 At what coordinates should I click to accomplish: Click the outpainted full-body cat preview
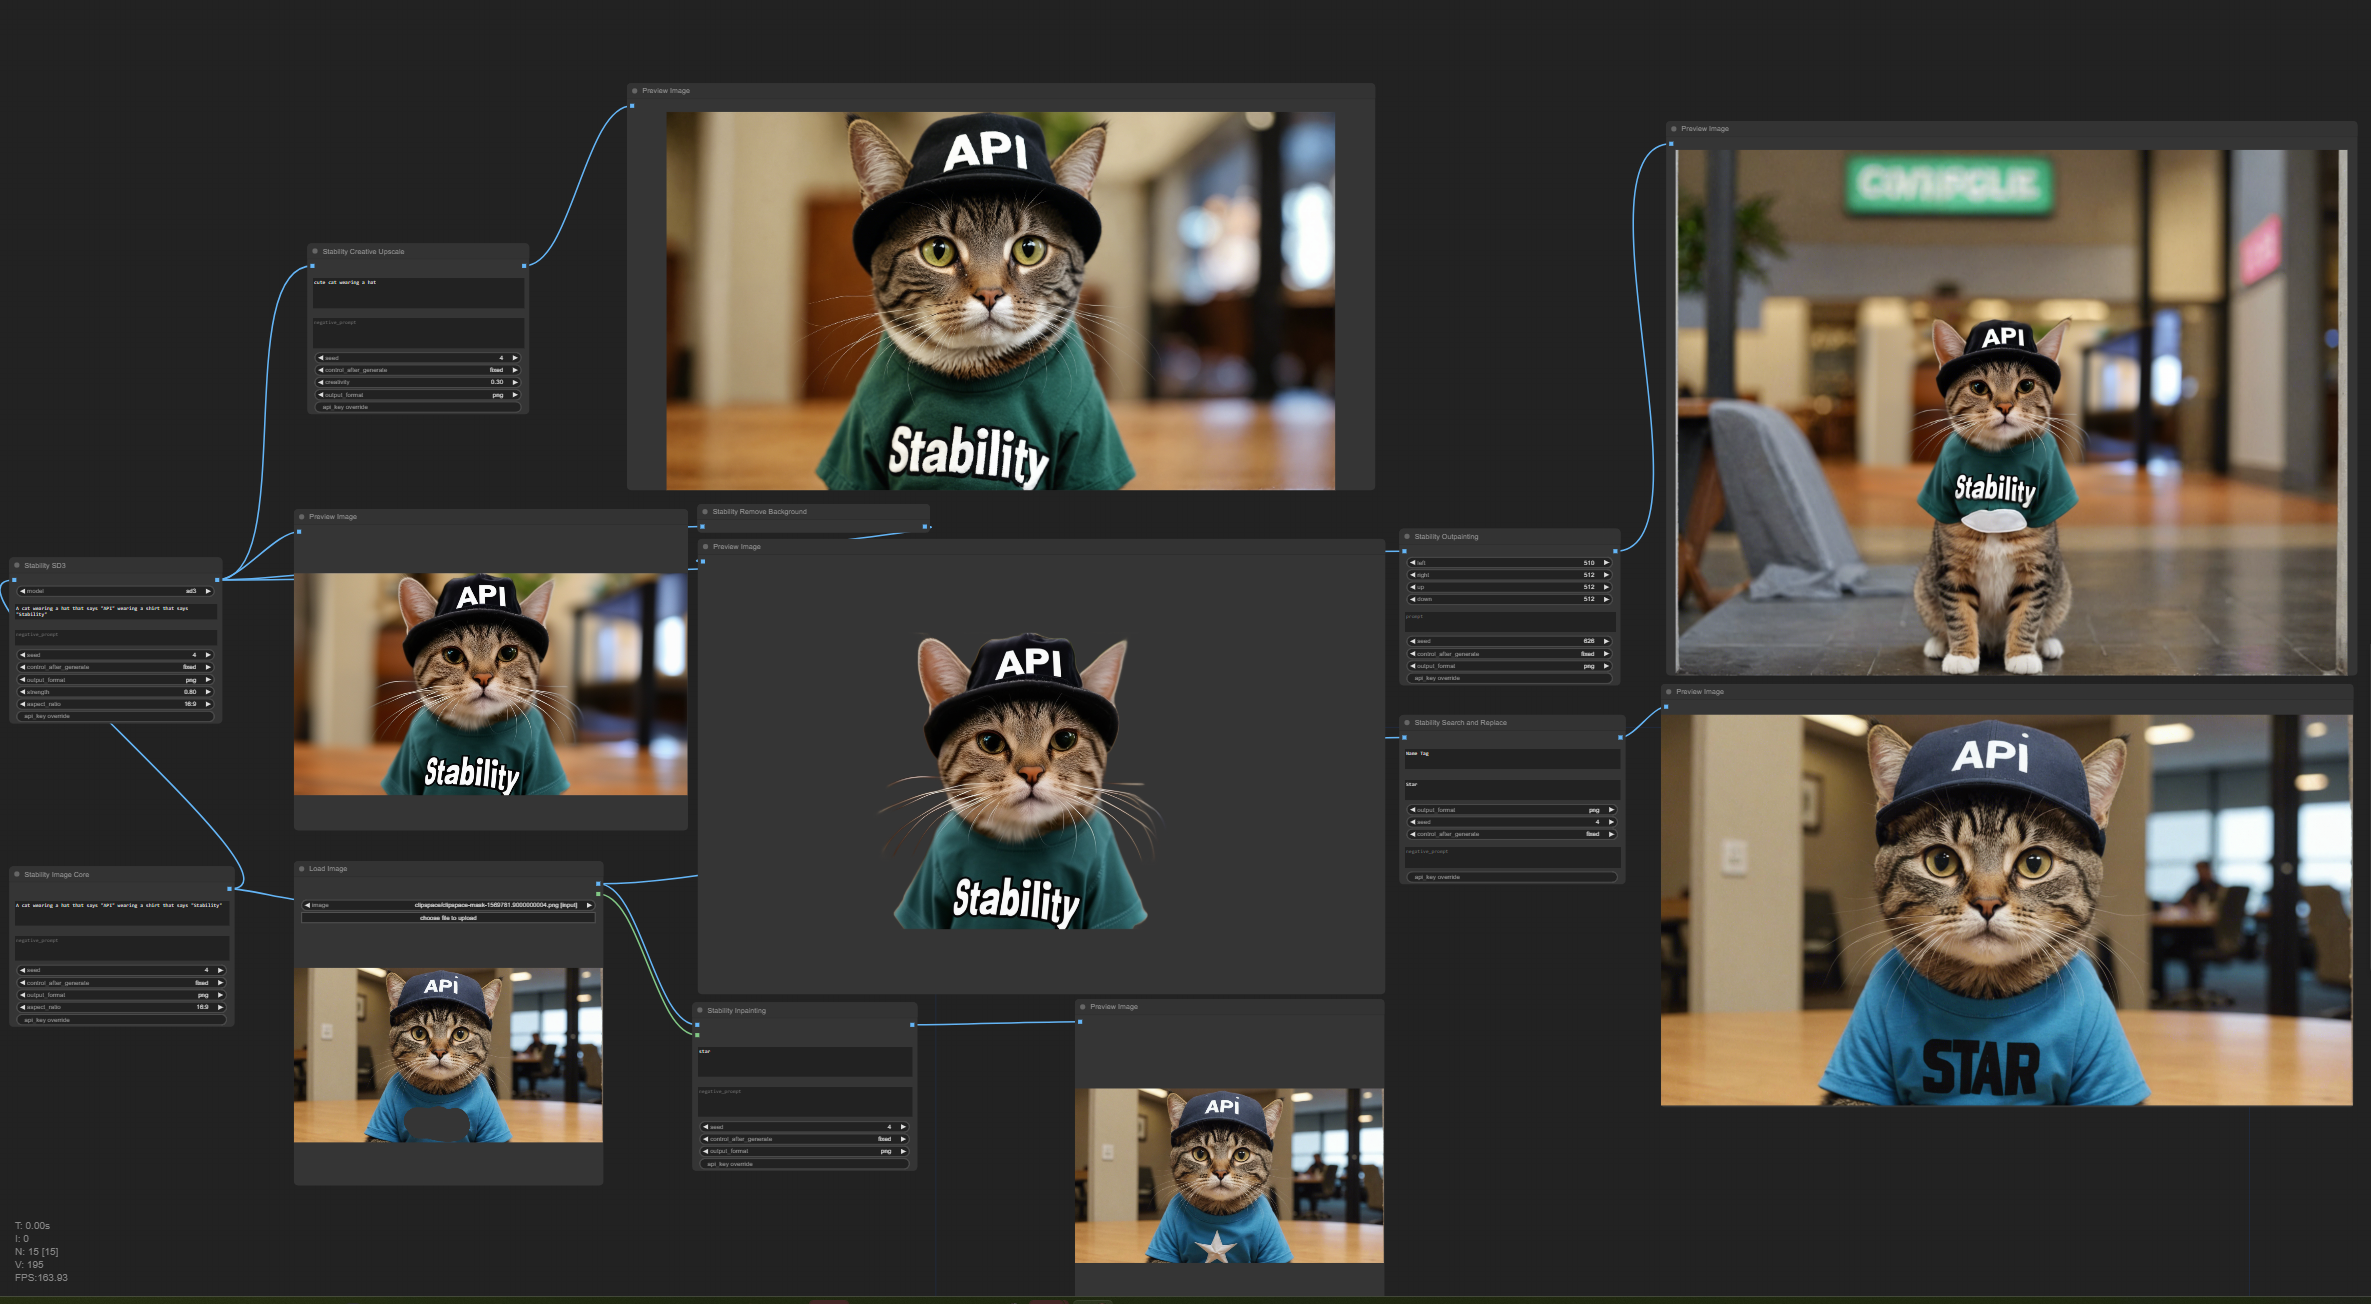click(x=2011, y=412)
